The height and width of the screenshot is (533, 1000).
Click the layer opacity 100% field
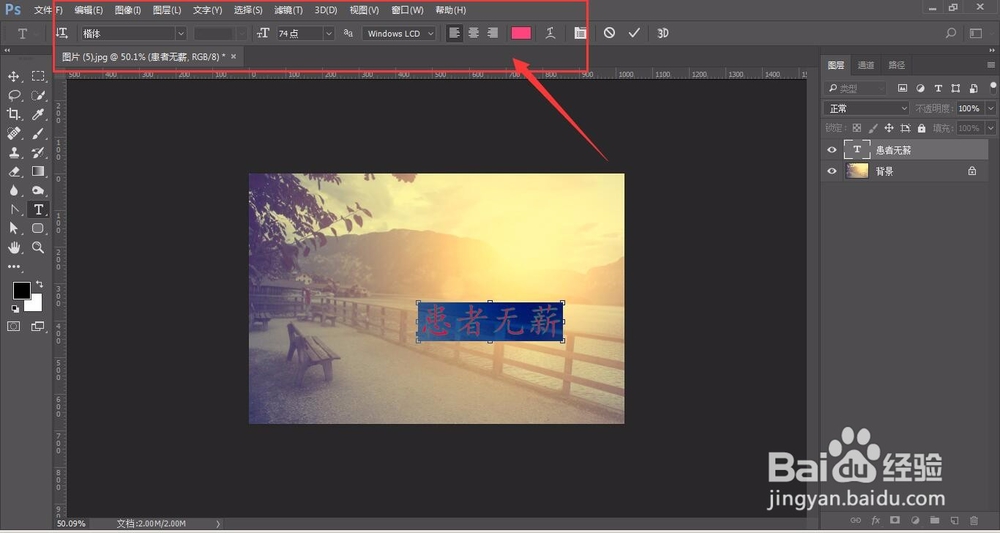click(x=970, y=109)
